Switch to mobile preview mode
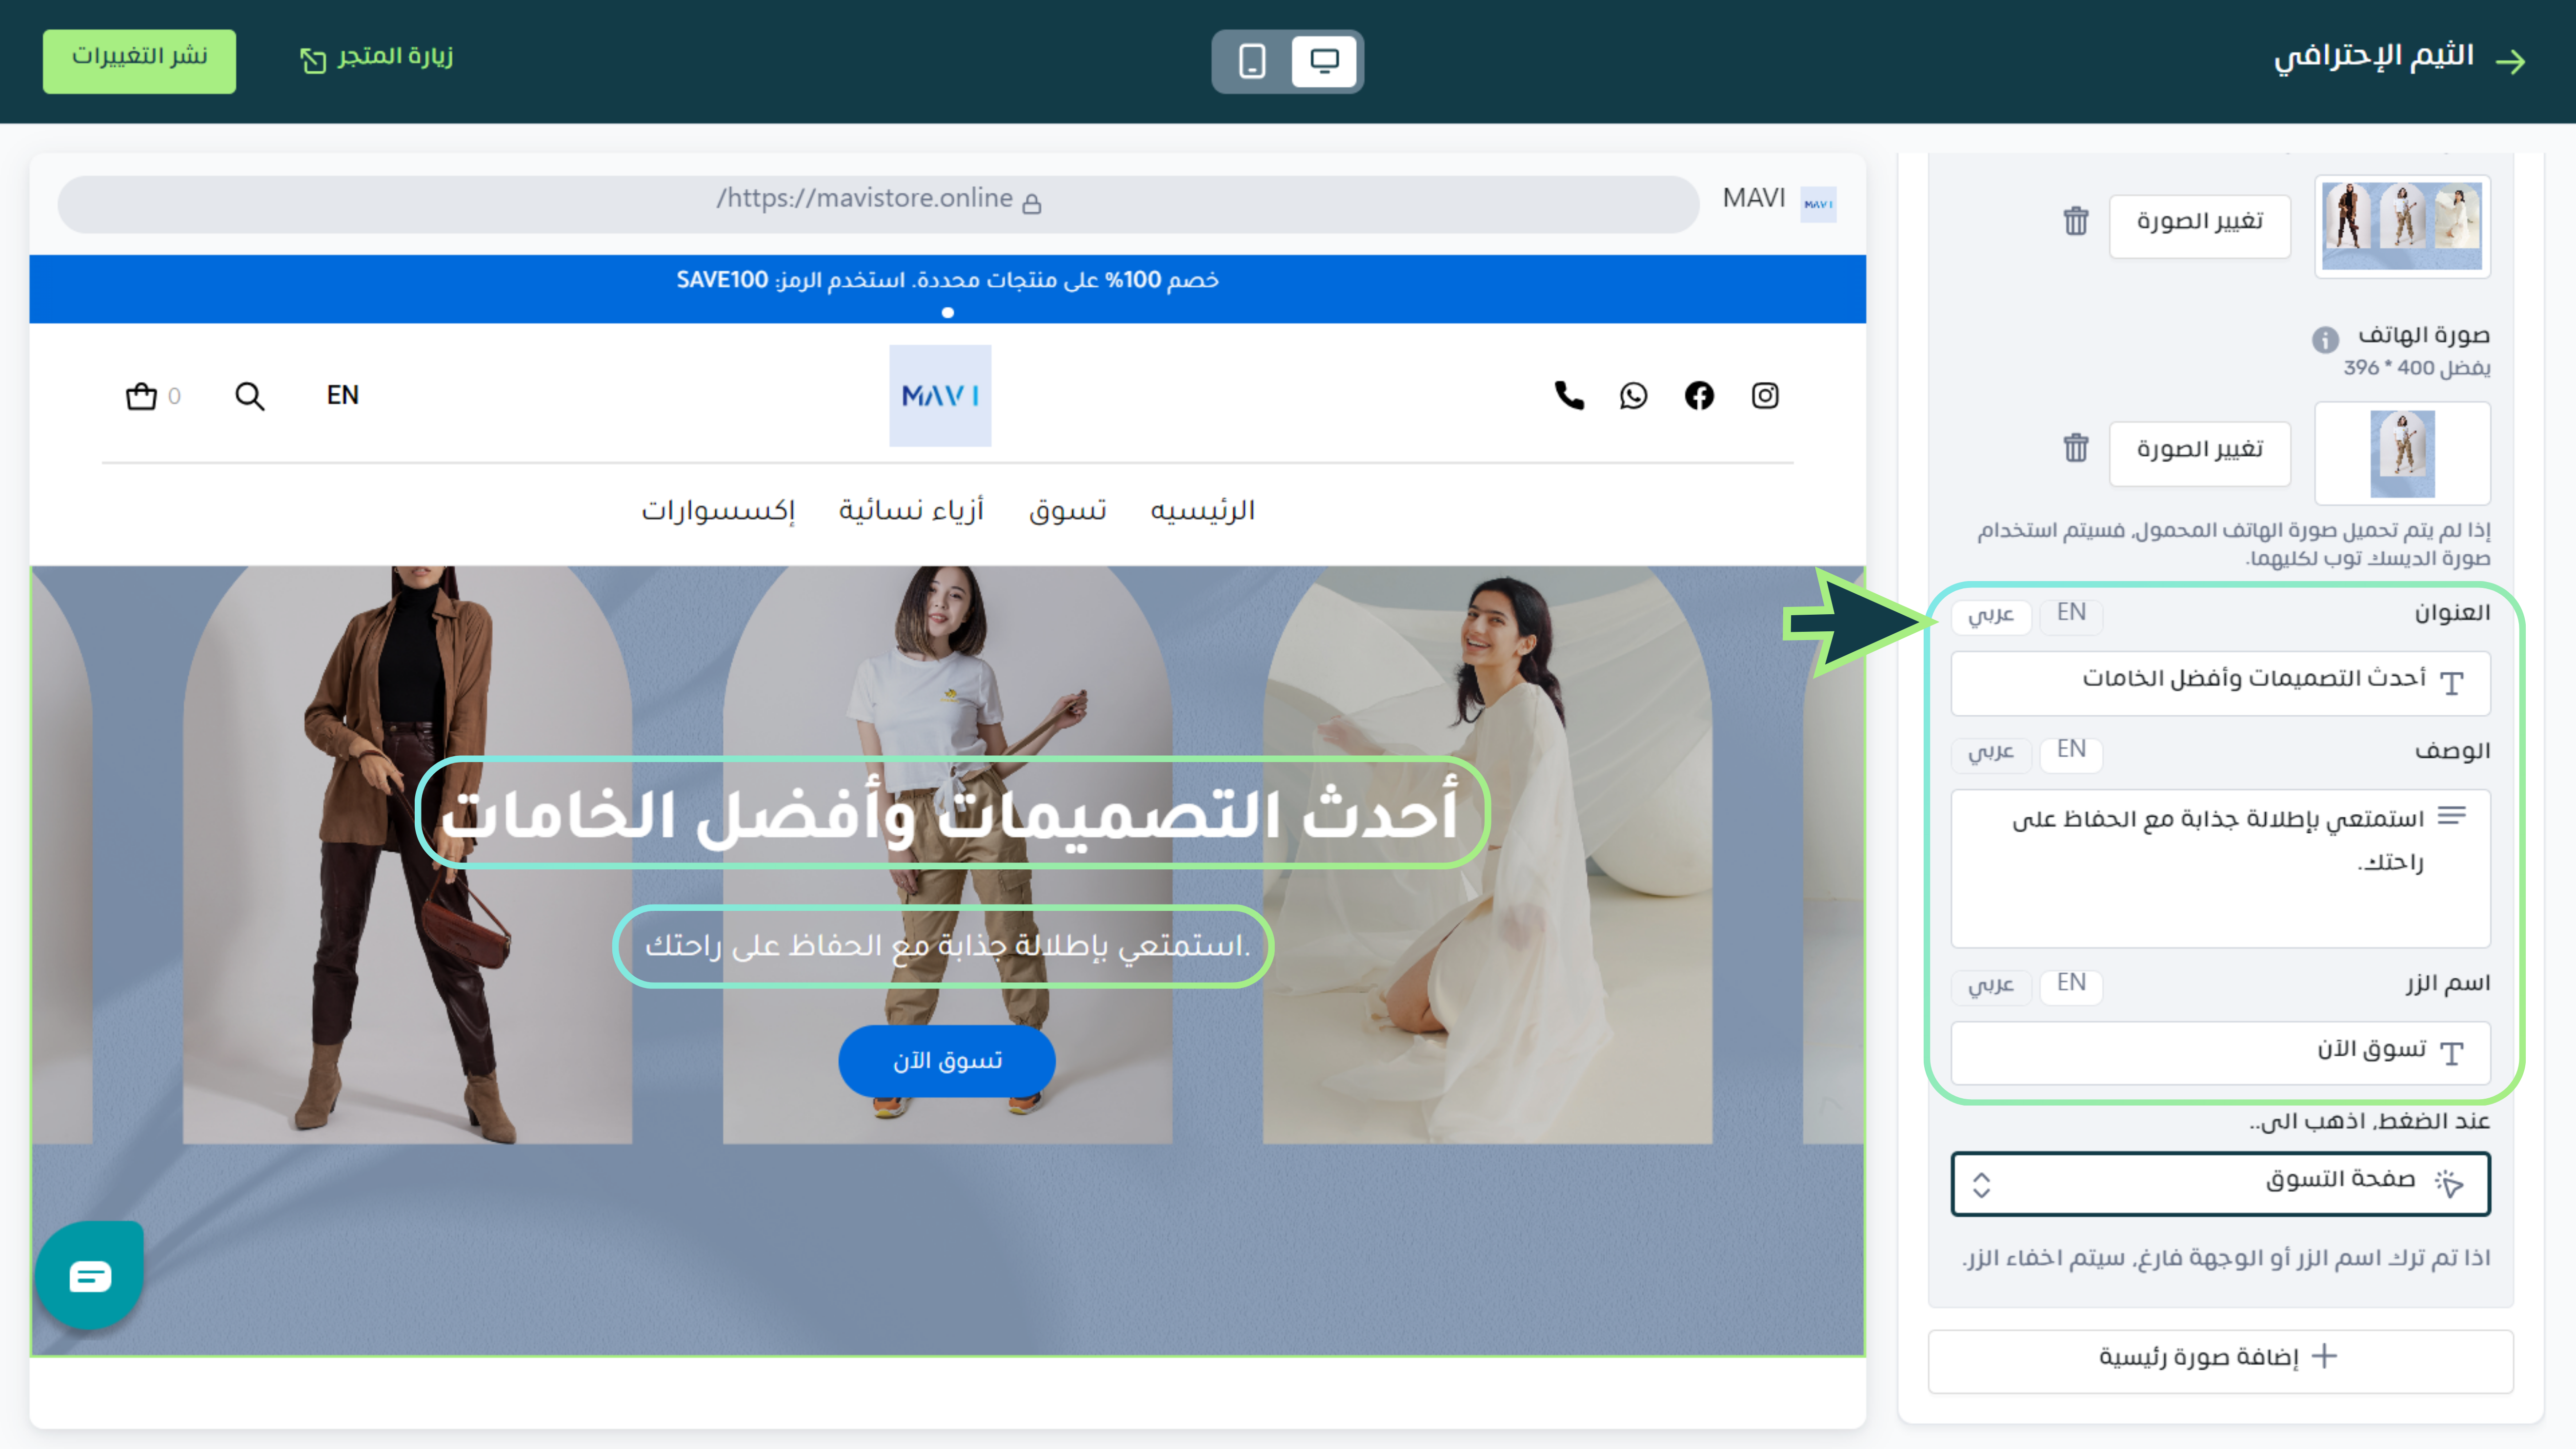2576x1449 pixels. [1252, 61]
